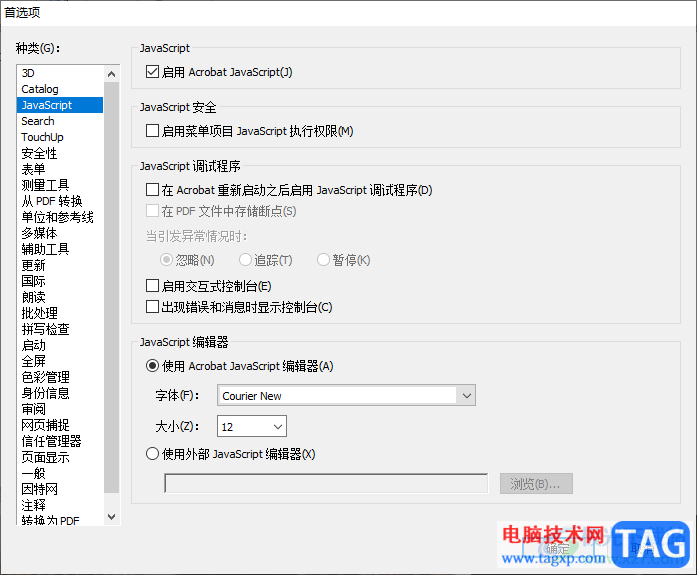Open the 注释 category
Screen dimensions: 697x575
60,505
